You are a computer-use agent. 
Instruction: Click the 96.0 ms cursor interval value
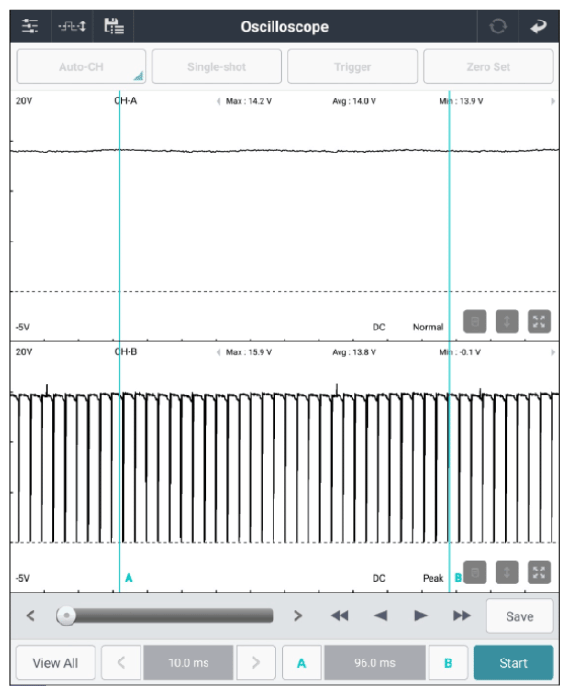tap(374, 663)
